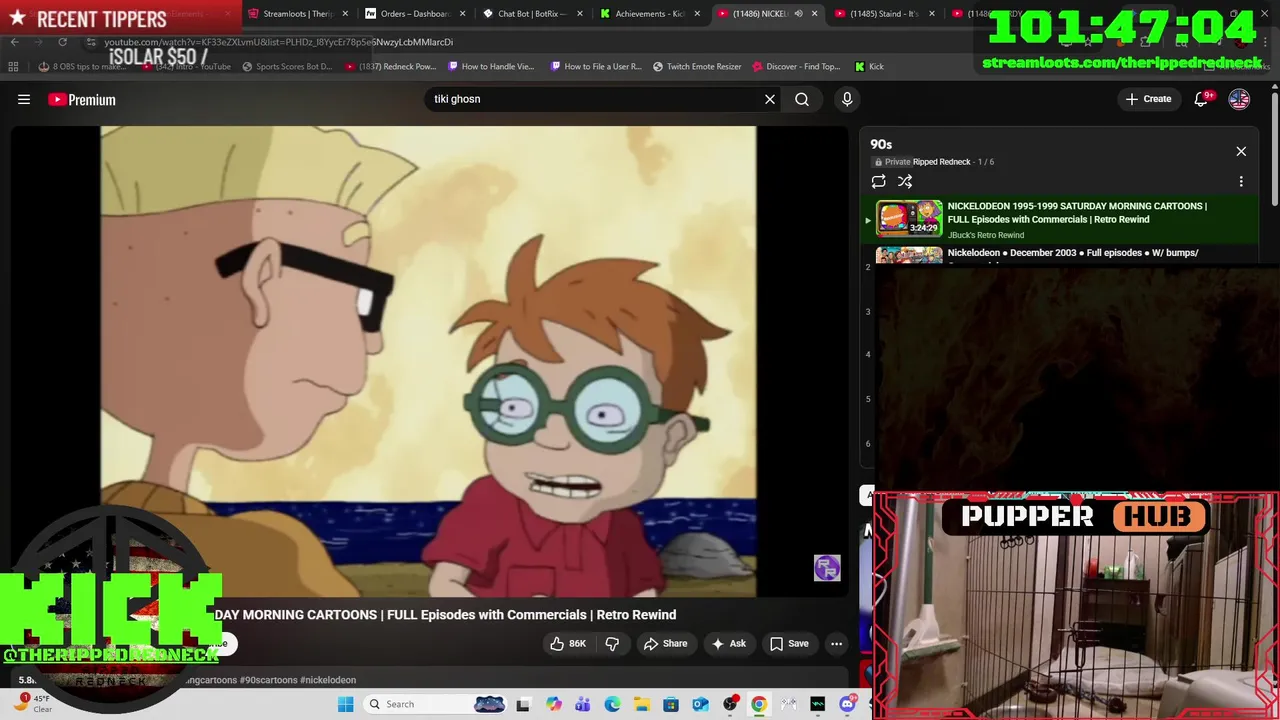Open Kick bookmark
The height and width of the screenshot is (720, 1280).
[x=869, y=67]
